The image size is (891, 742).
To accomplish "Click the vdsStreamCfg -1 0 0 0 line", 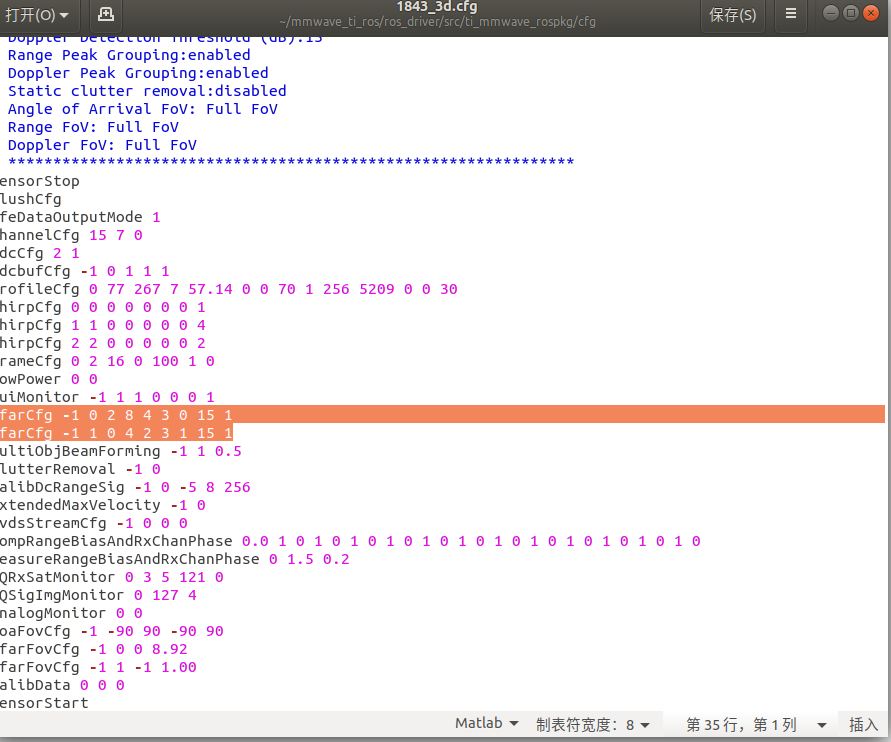I will [x=94, y=524].
